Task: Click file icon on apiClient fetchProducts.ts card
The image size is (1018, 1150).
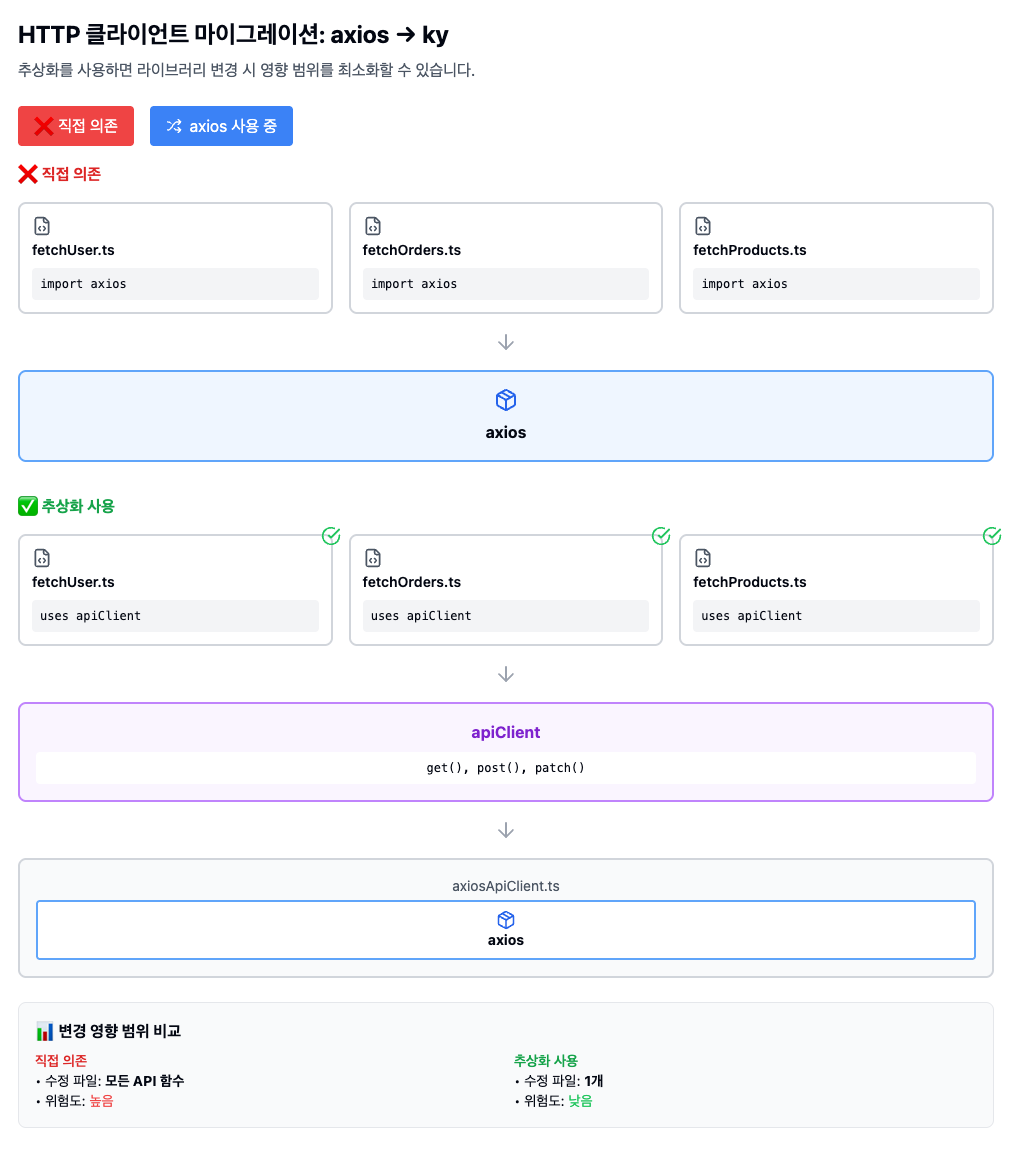Action: click(x=703, y=558)
